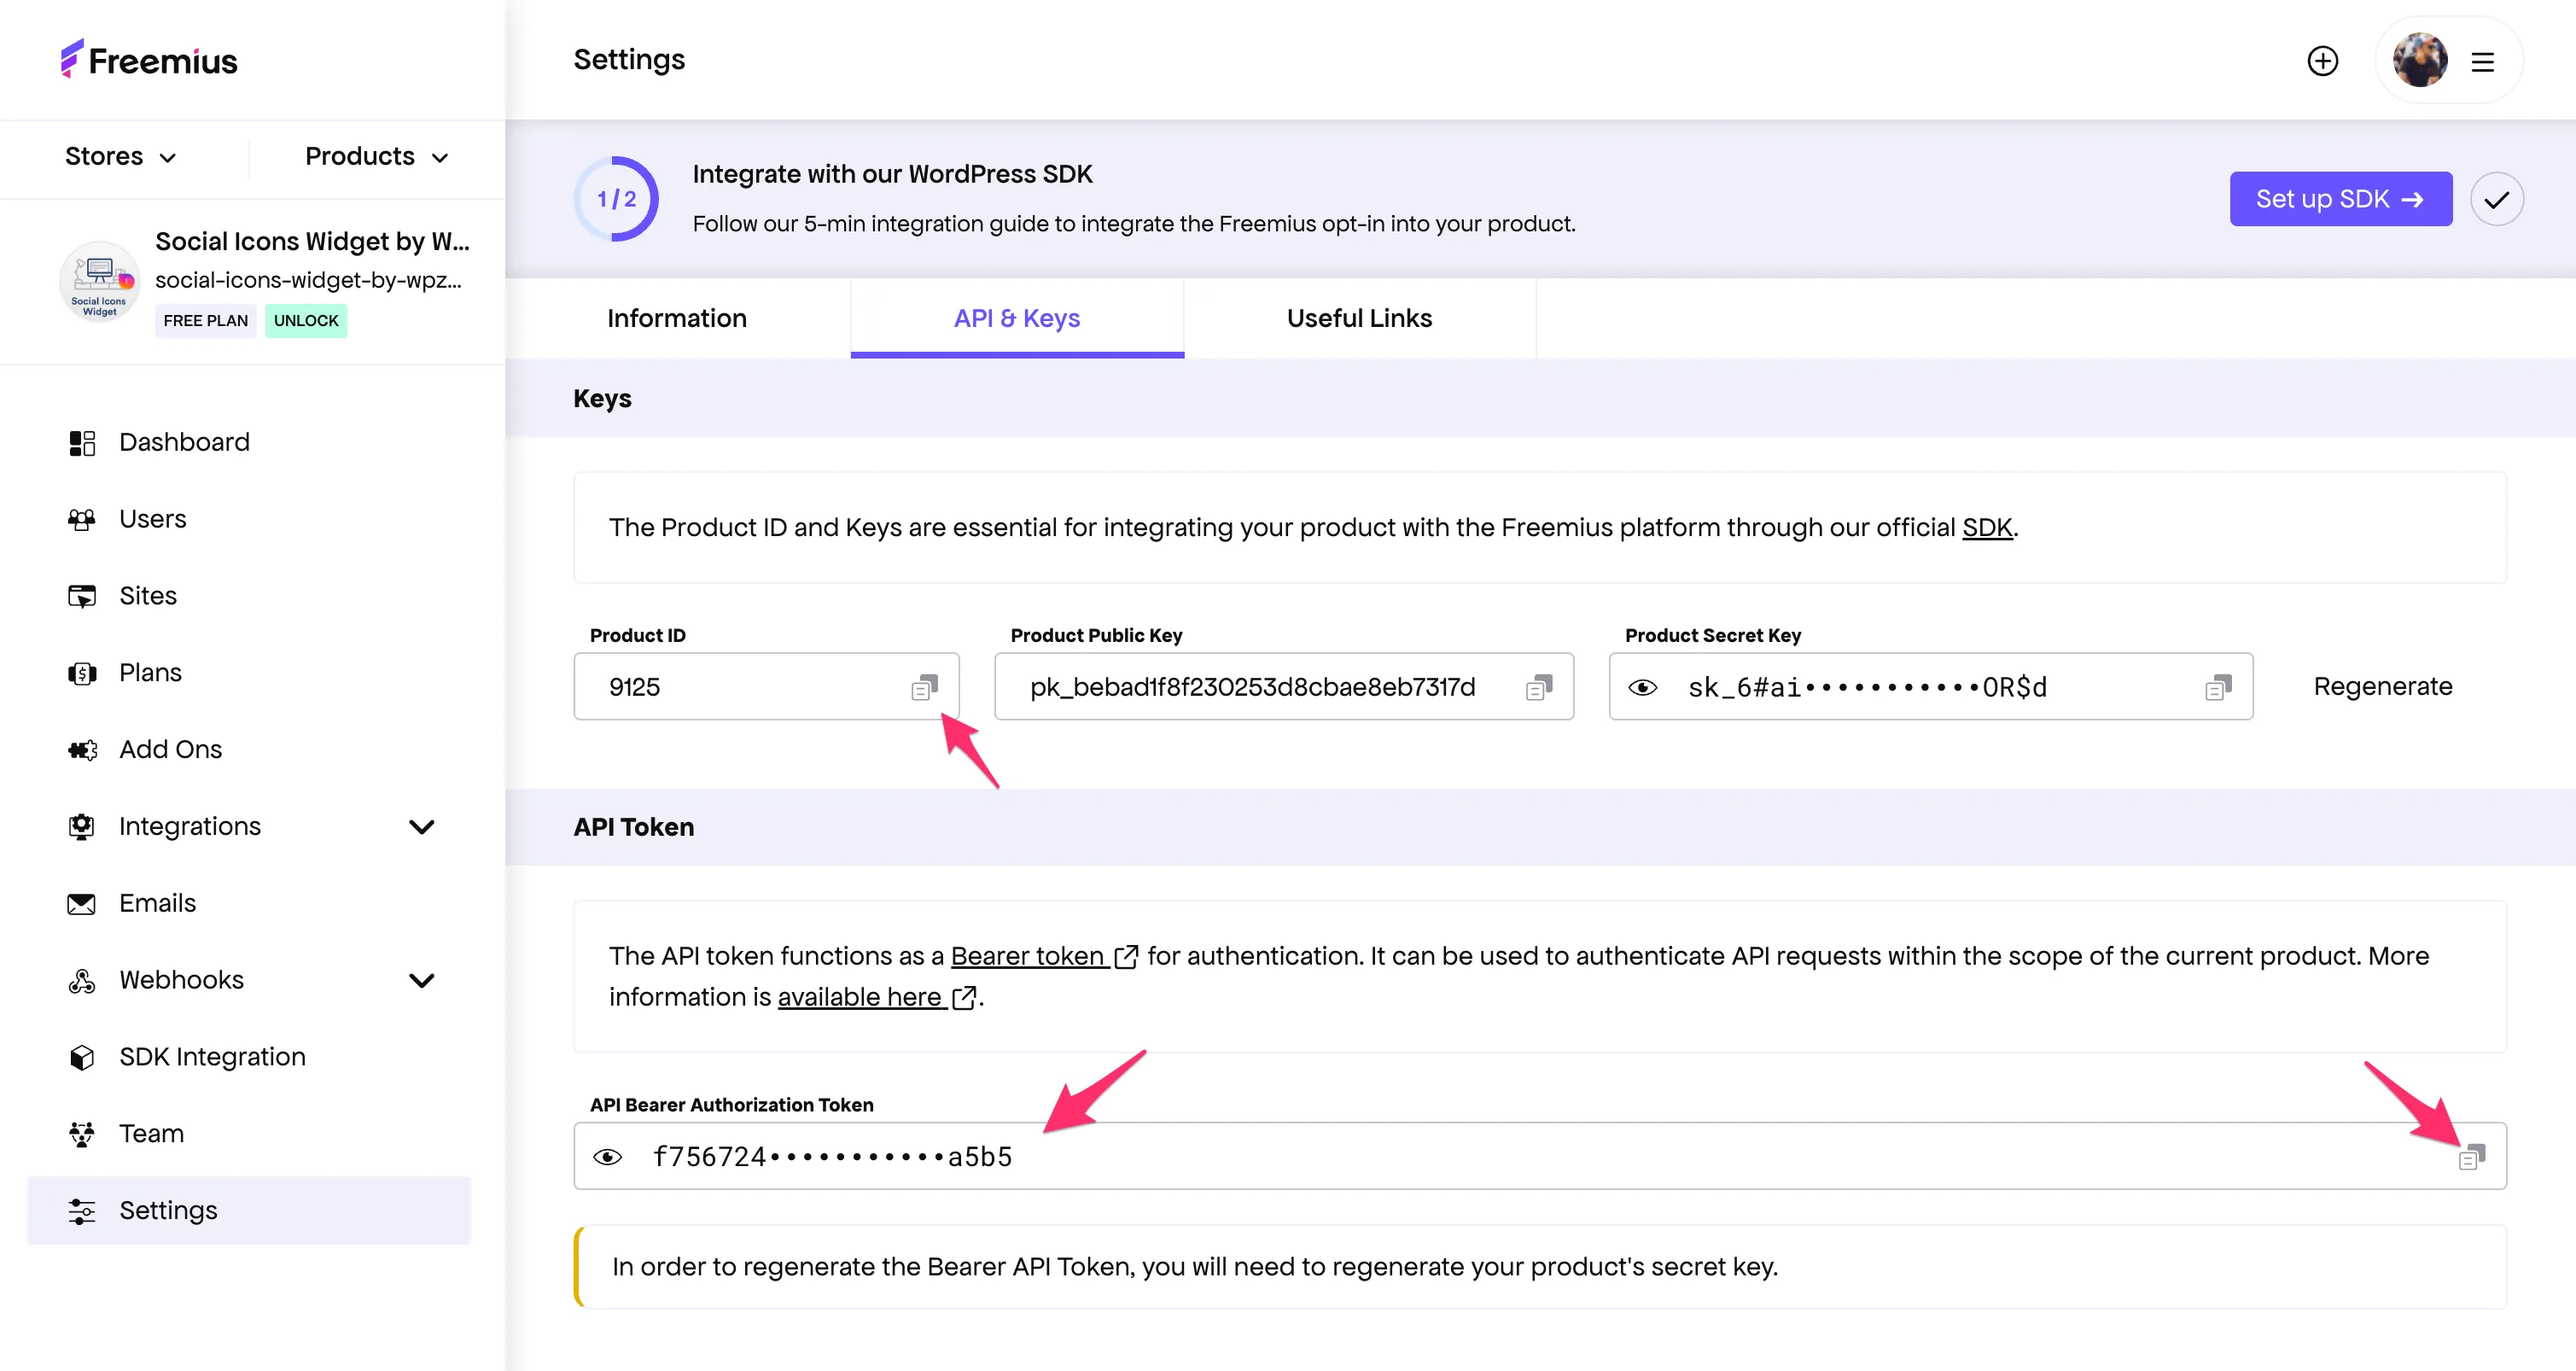Viewport: 2576px width, 1371px height.
Task: Click the product name 'Social Icons Widget by W...'
Action: tap(312, 241)
